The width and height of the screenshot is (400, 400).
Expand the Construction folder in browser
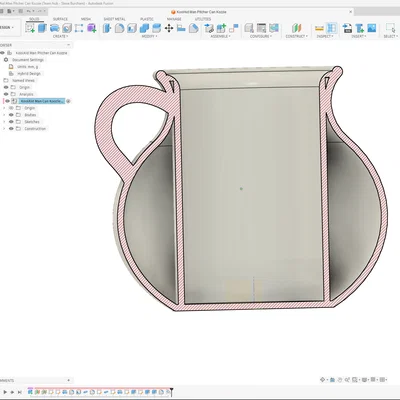click(4, 129)
